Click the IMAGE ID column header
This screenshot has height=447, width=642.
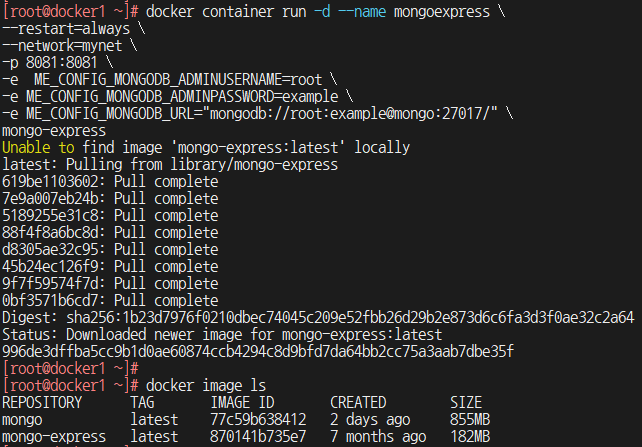coord(242,402)
